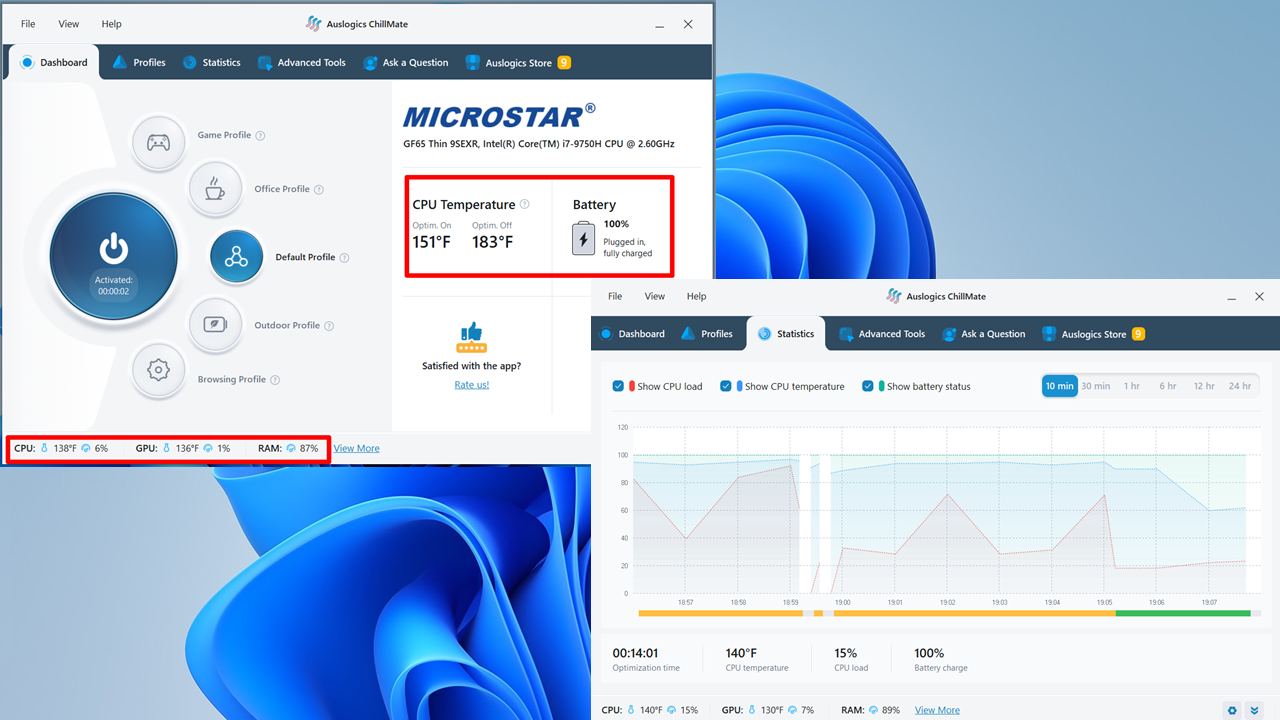Screen dimensions: 1280x720
Task: Collapse statistics using the double-chevron icon
Action: pyautogui.click(x=1255, y=710)
